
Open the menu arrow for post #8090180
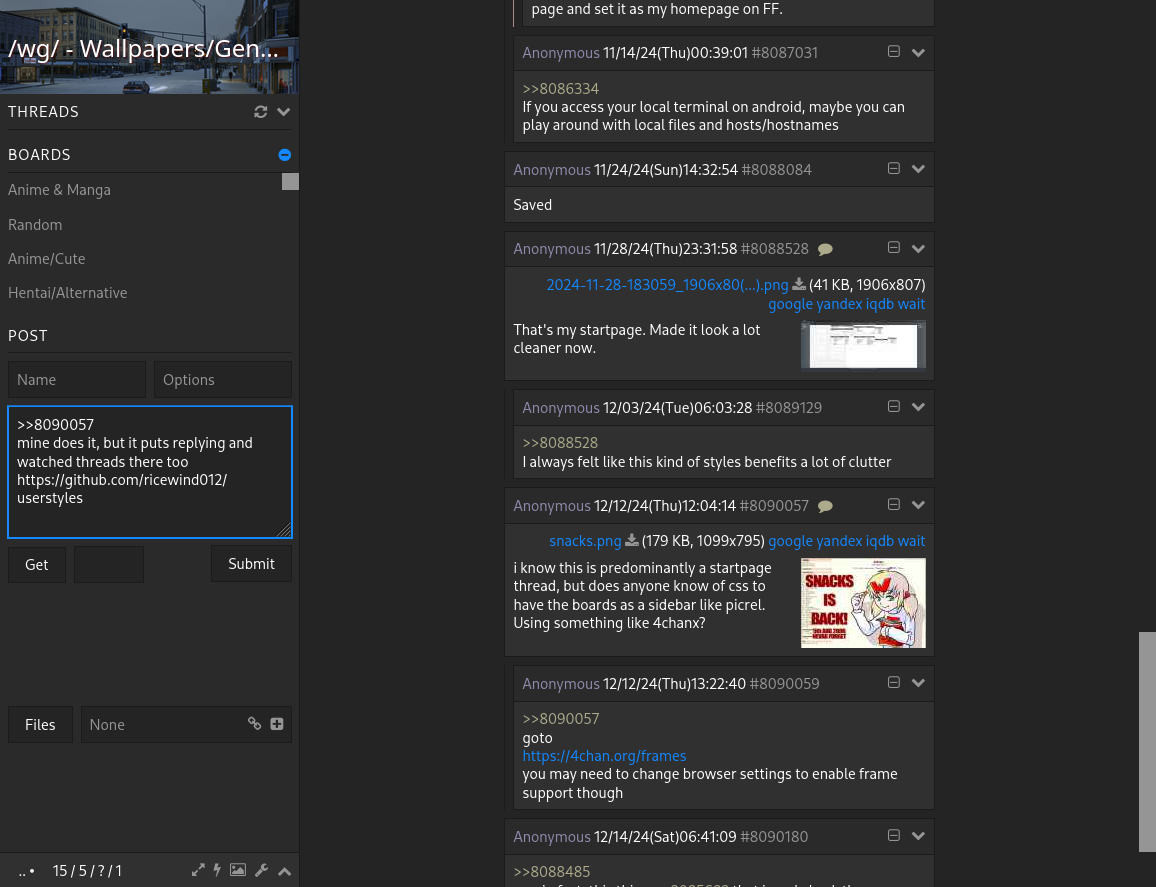(918, 836)
